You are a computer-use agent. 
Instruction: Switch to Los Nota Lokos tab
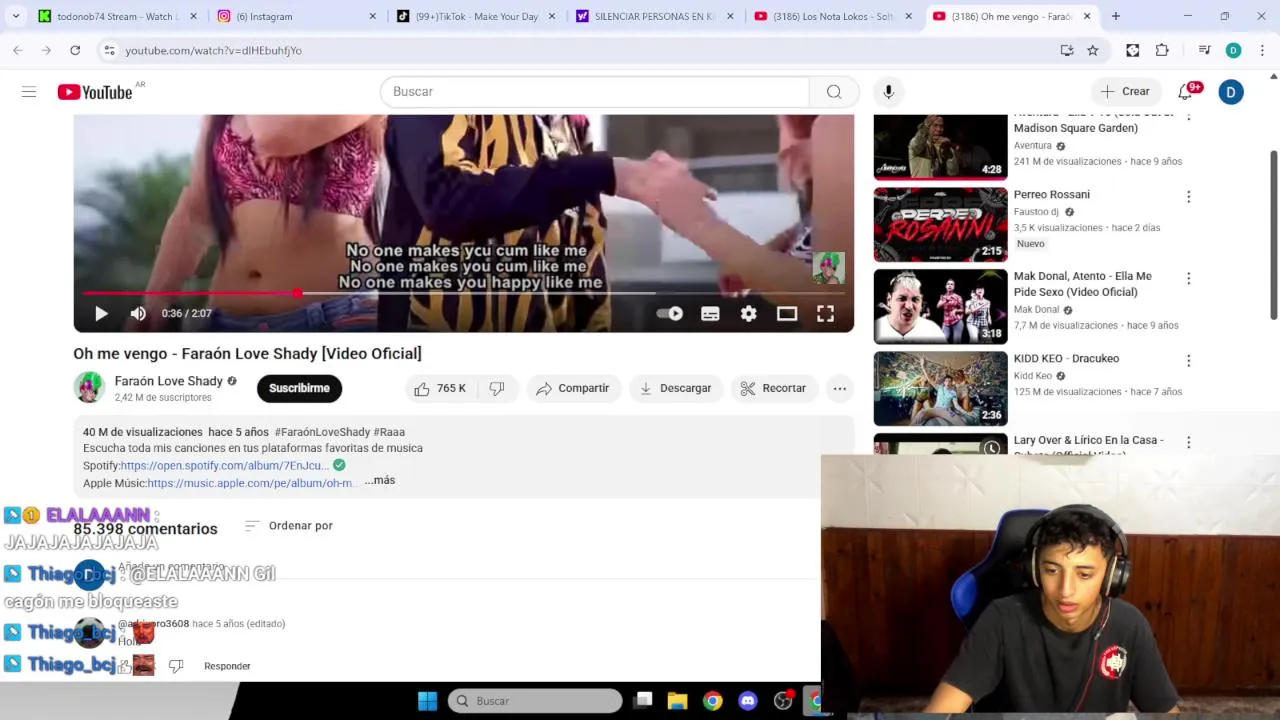tap(833, 16)
